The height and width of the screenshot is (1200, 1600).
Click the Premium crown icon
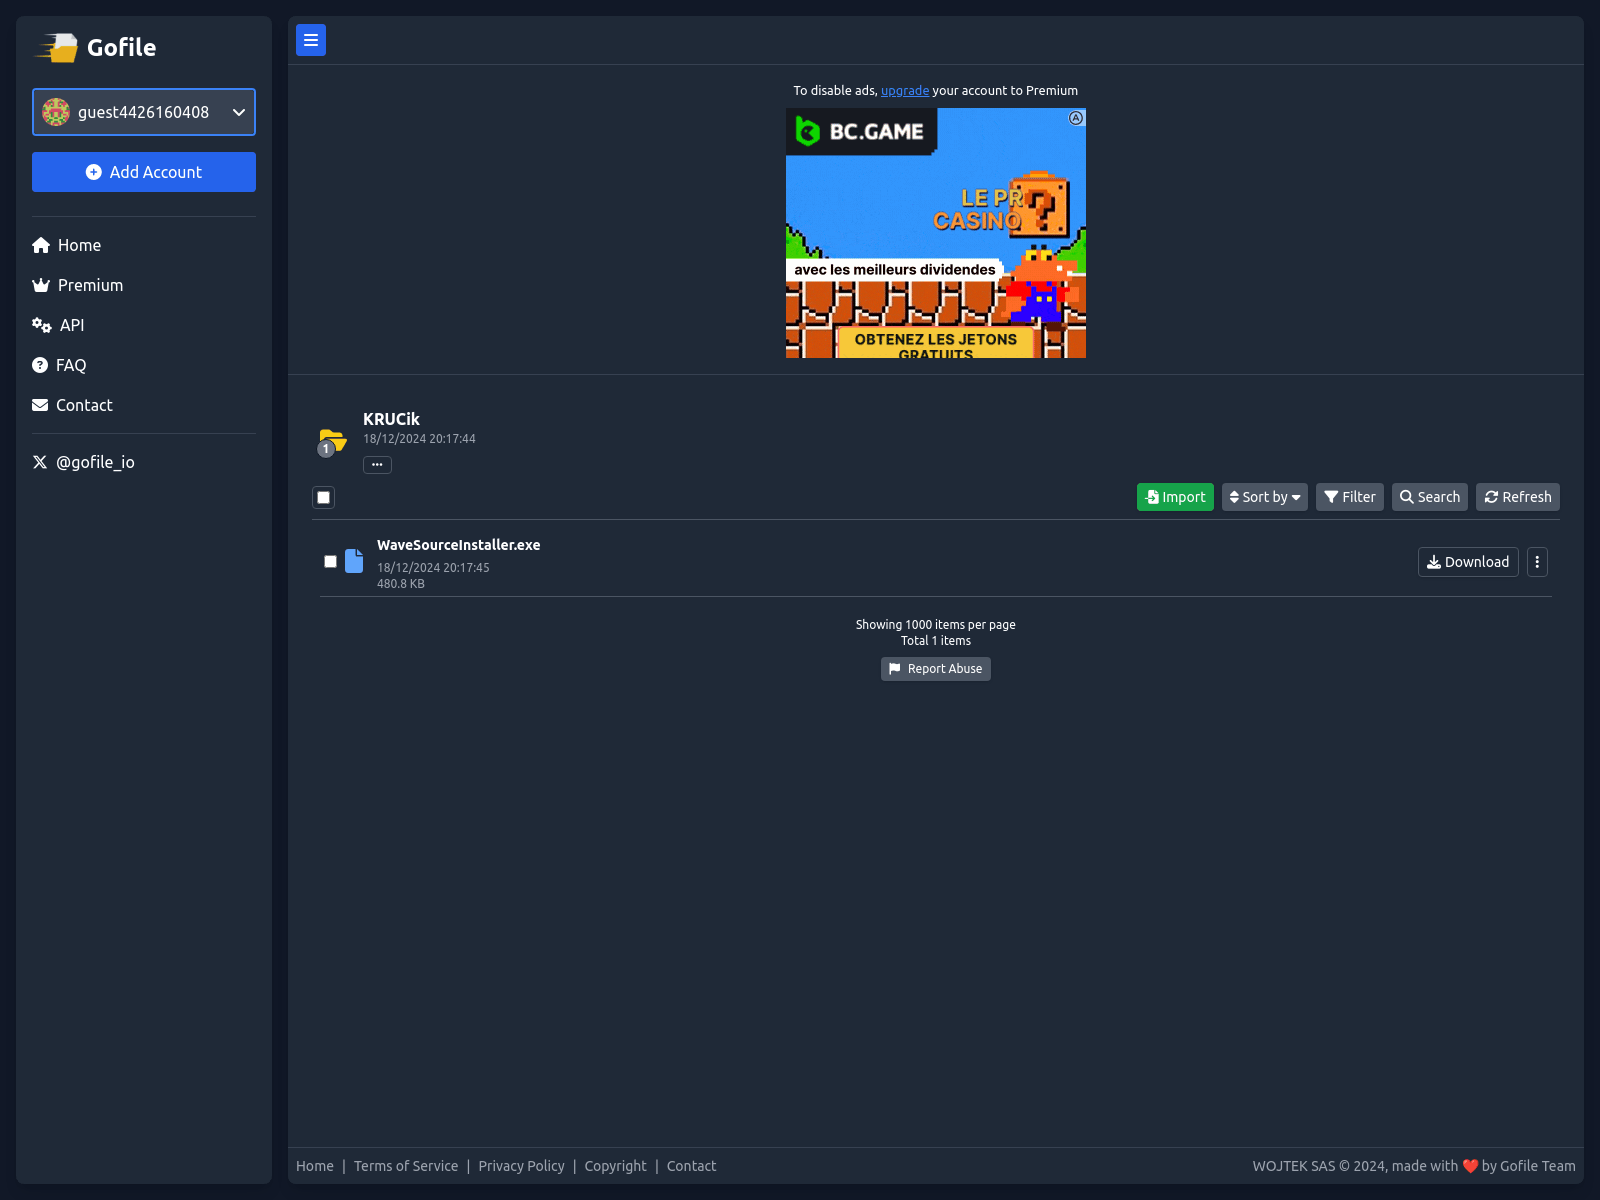pos(41,285)
